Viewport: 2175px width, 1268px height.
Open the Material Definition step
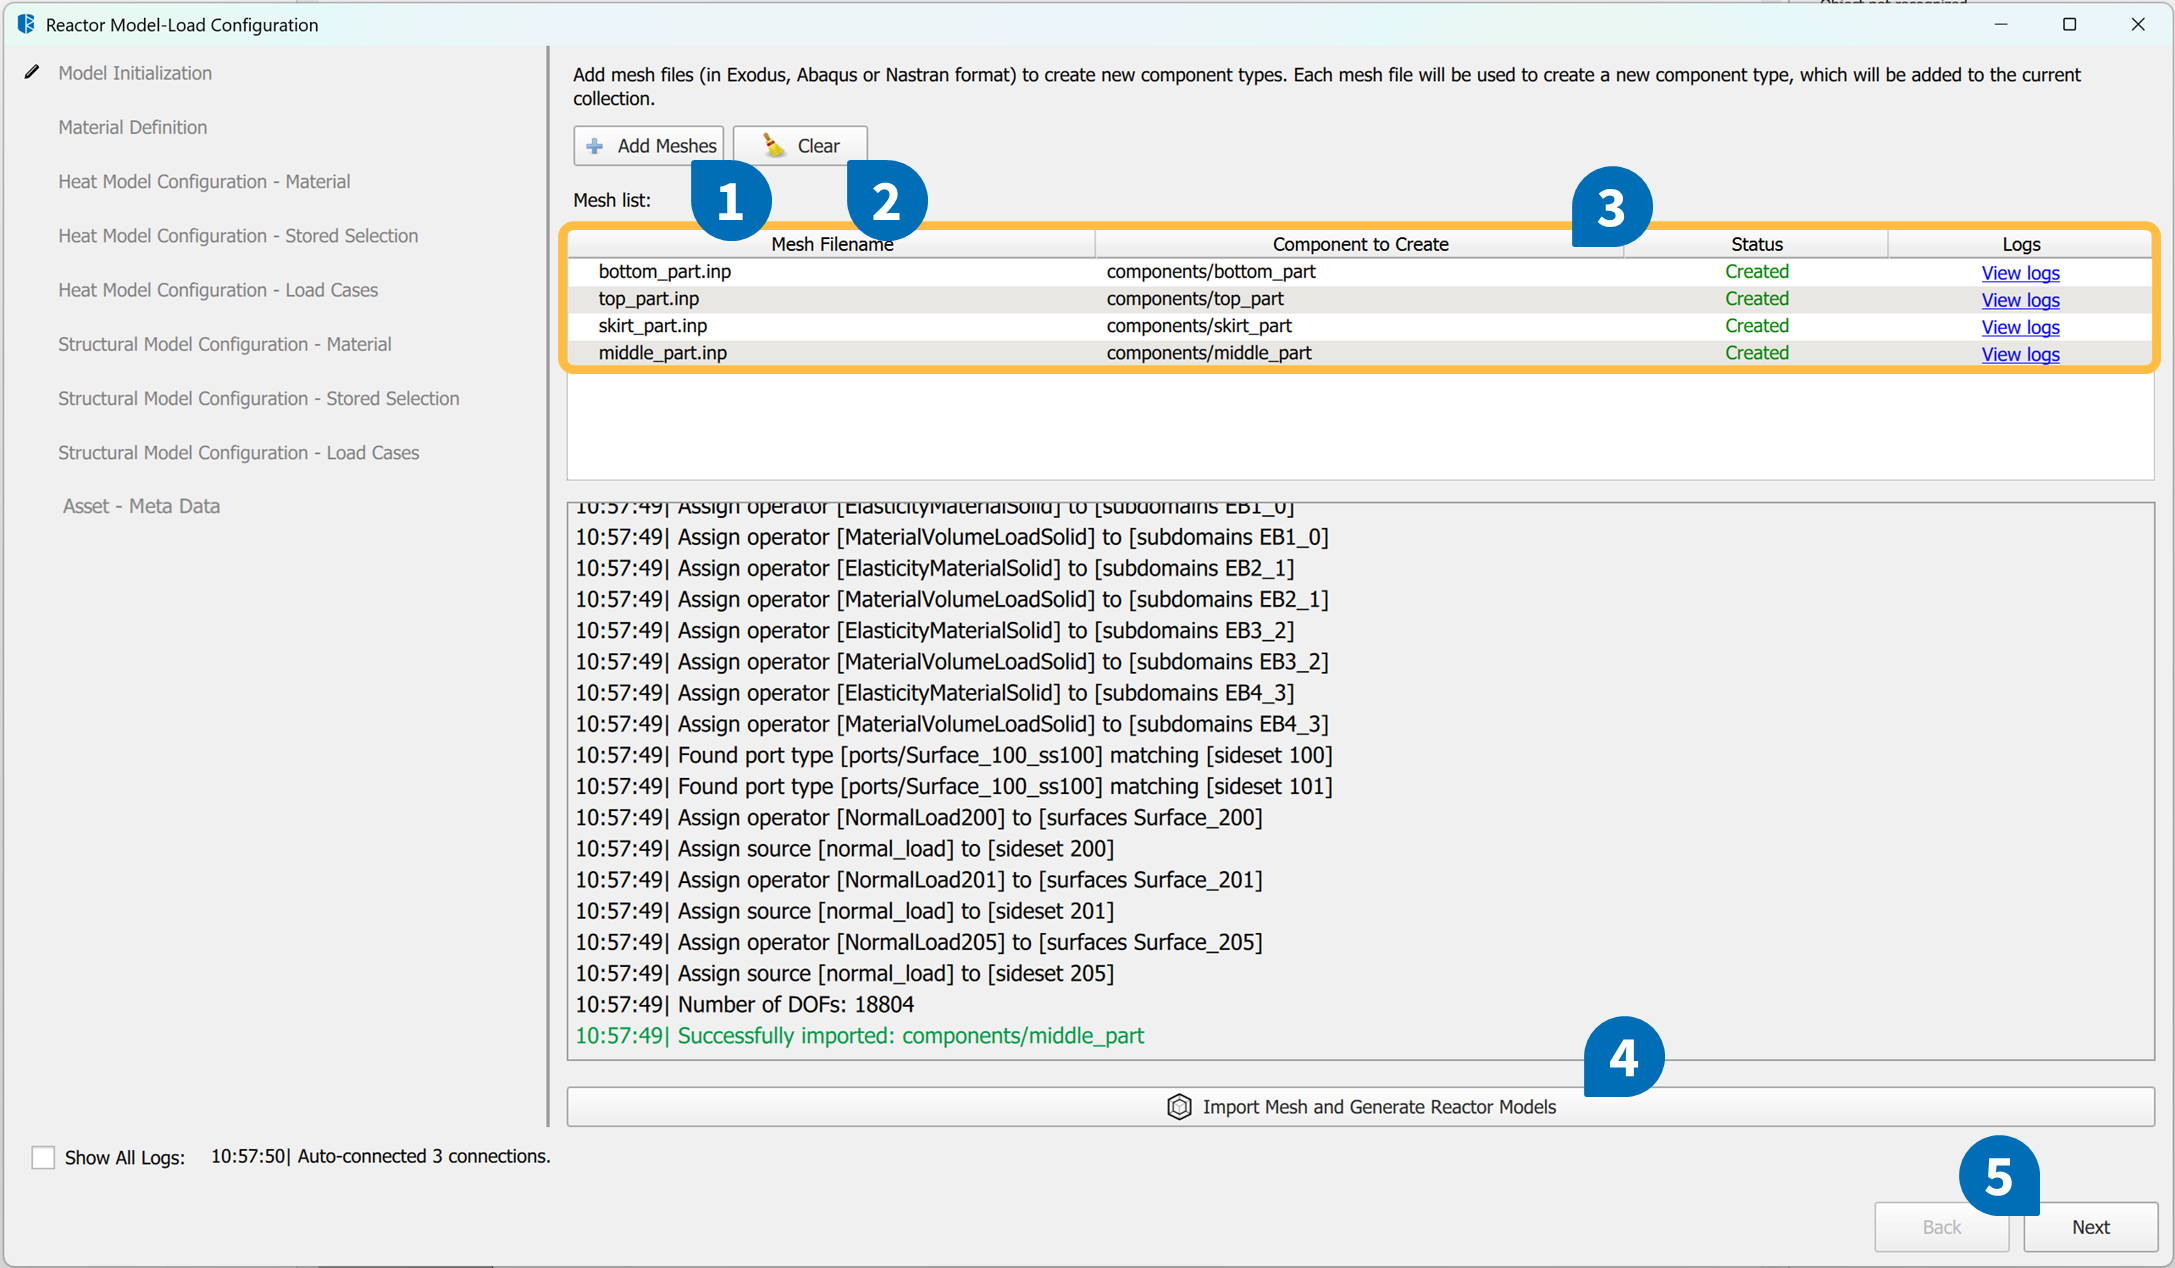tap(132, 127)
